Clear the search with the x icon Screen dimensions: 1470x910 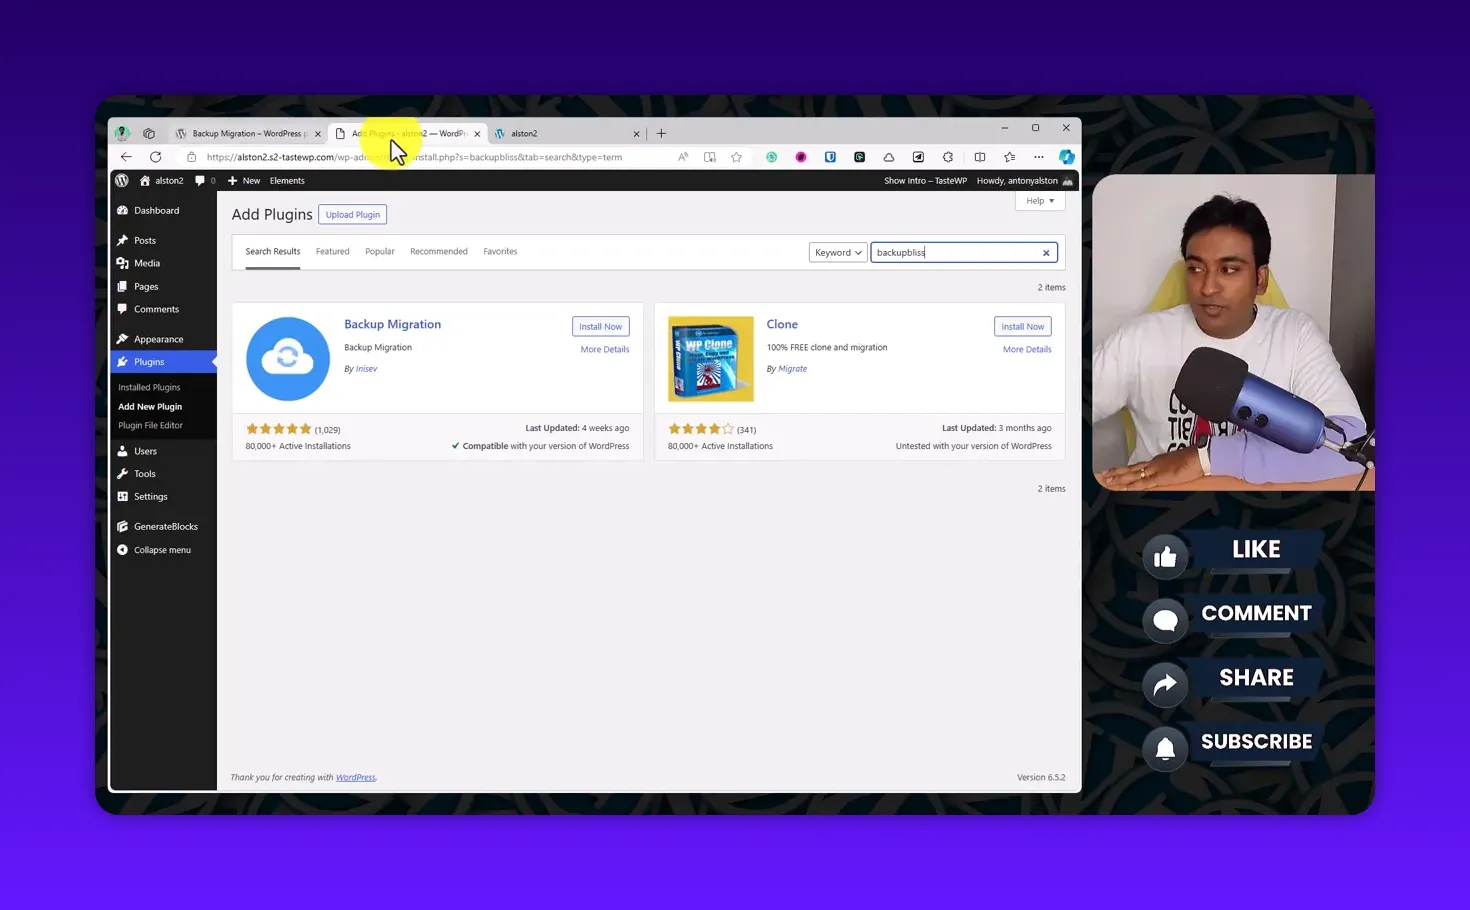point(1045,252)
